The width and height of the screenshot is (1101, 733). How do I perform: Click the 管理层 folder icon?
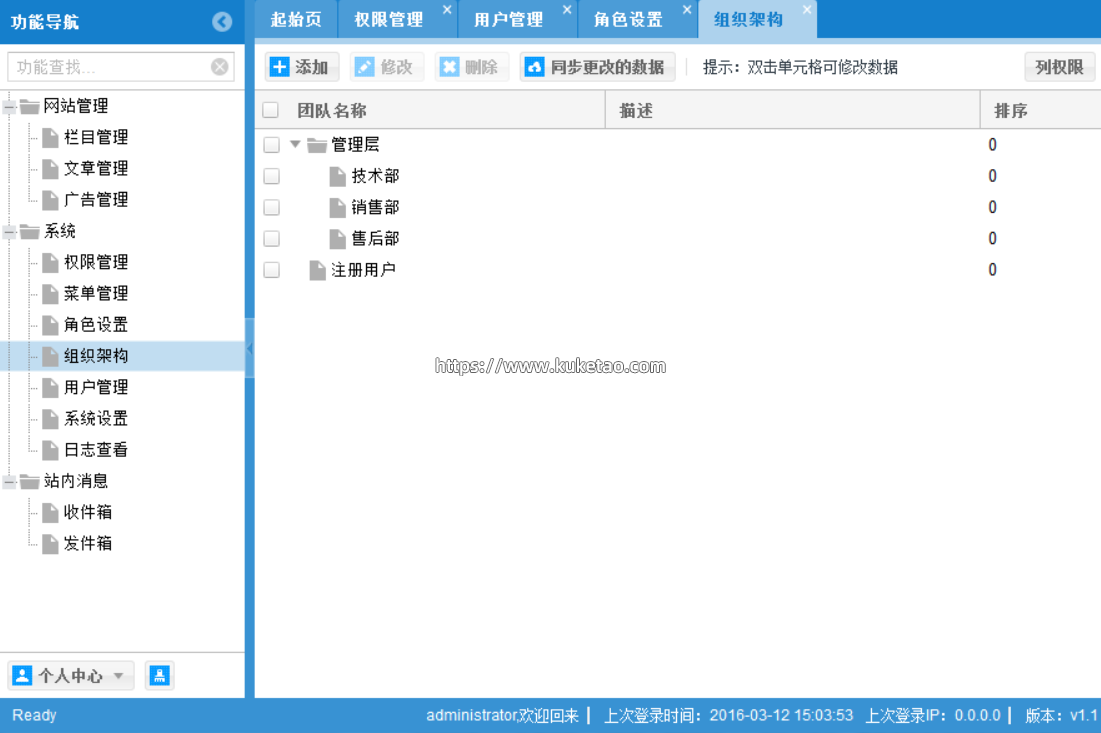click(317, 145)
